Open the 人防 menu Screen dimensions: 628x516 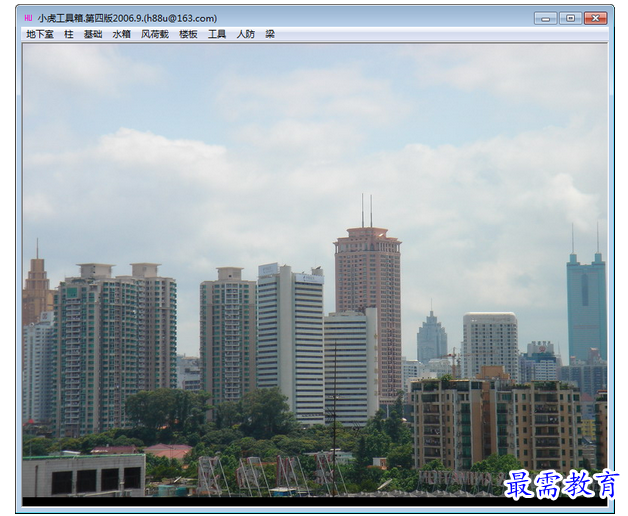pyautogui.click(x=246, y=34)
